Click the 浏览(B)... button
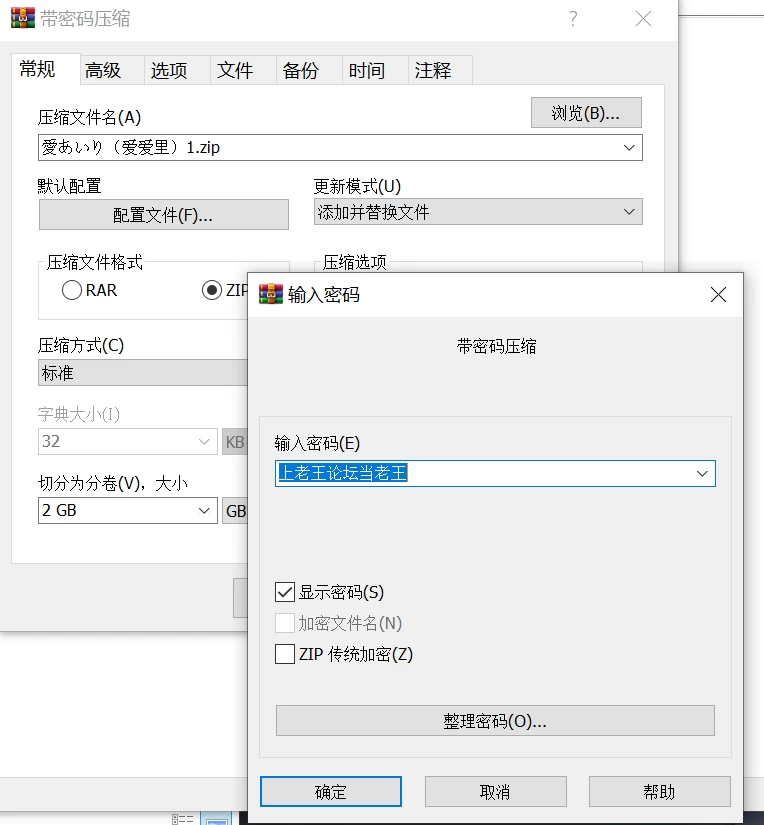The image size is (764, 825). (586, 113)
